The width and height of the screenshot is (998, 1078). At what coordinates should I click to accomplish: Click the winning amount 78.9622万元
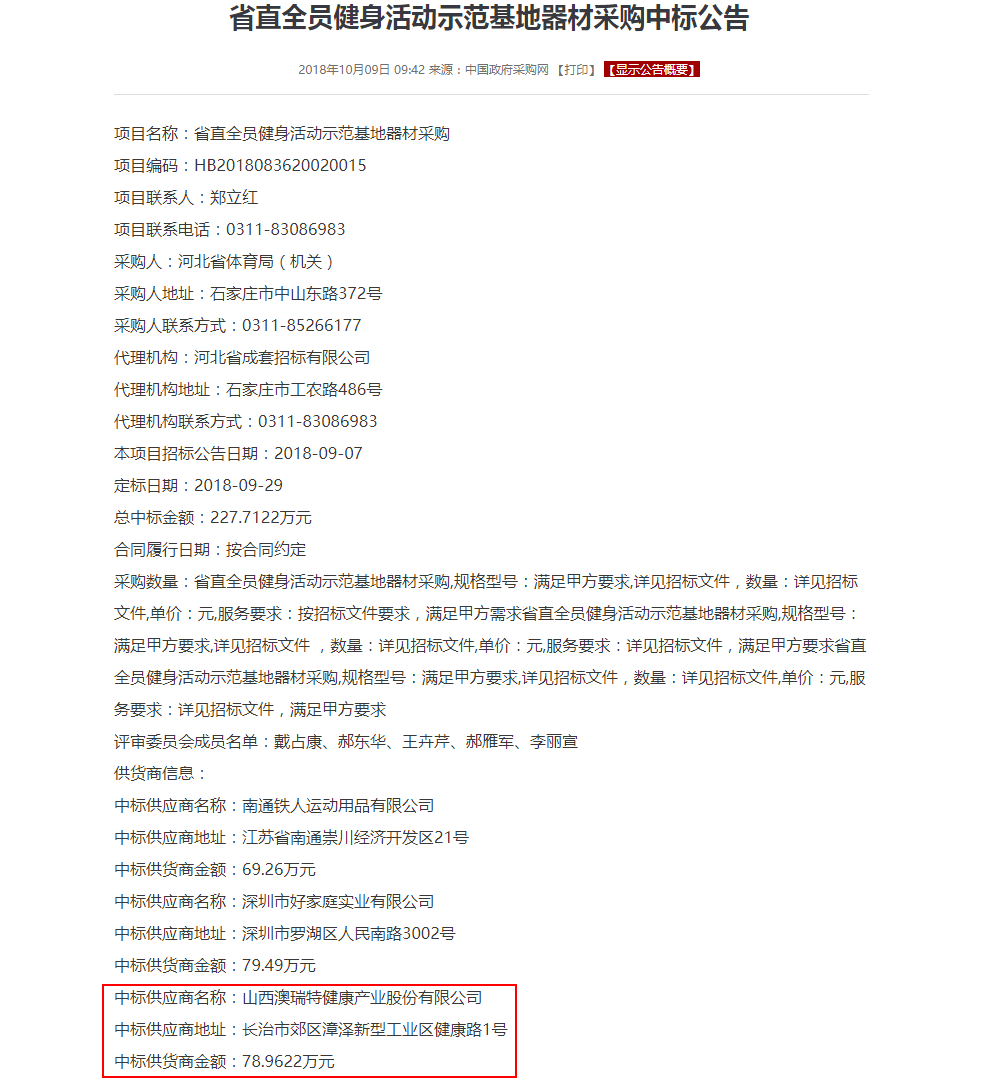pyautogui.click(x=289, y=1062)
